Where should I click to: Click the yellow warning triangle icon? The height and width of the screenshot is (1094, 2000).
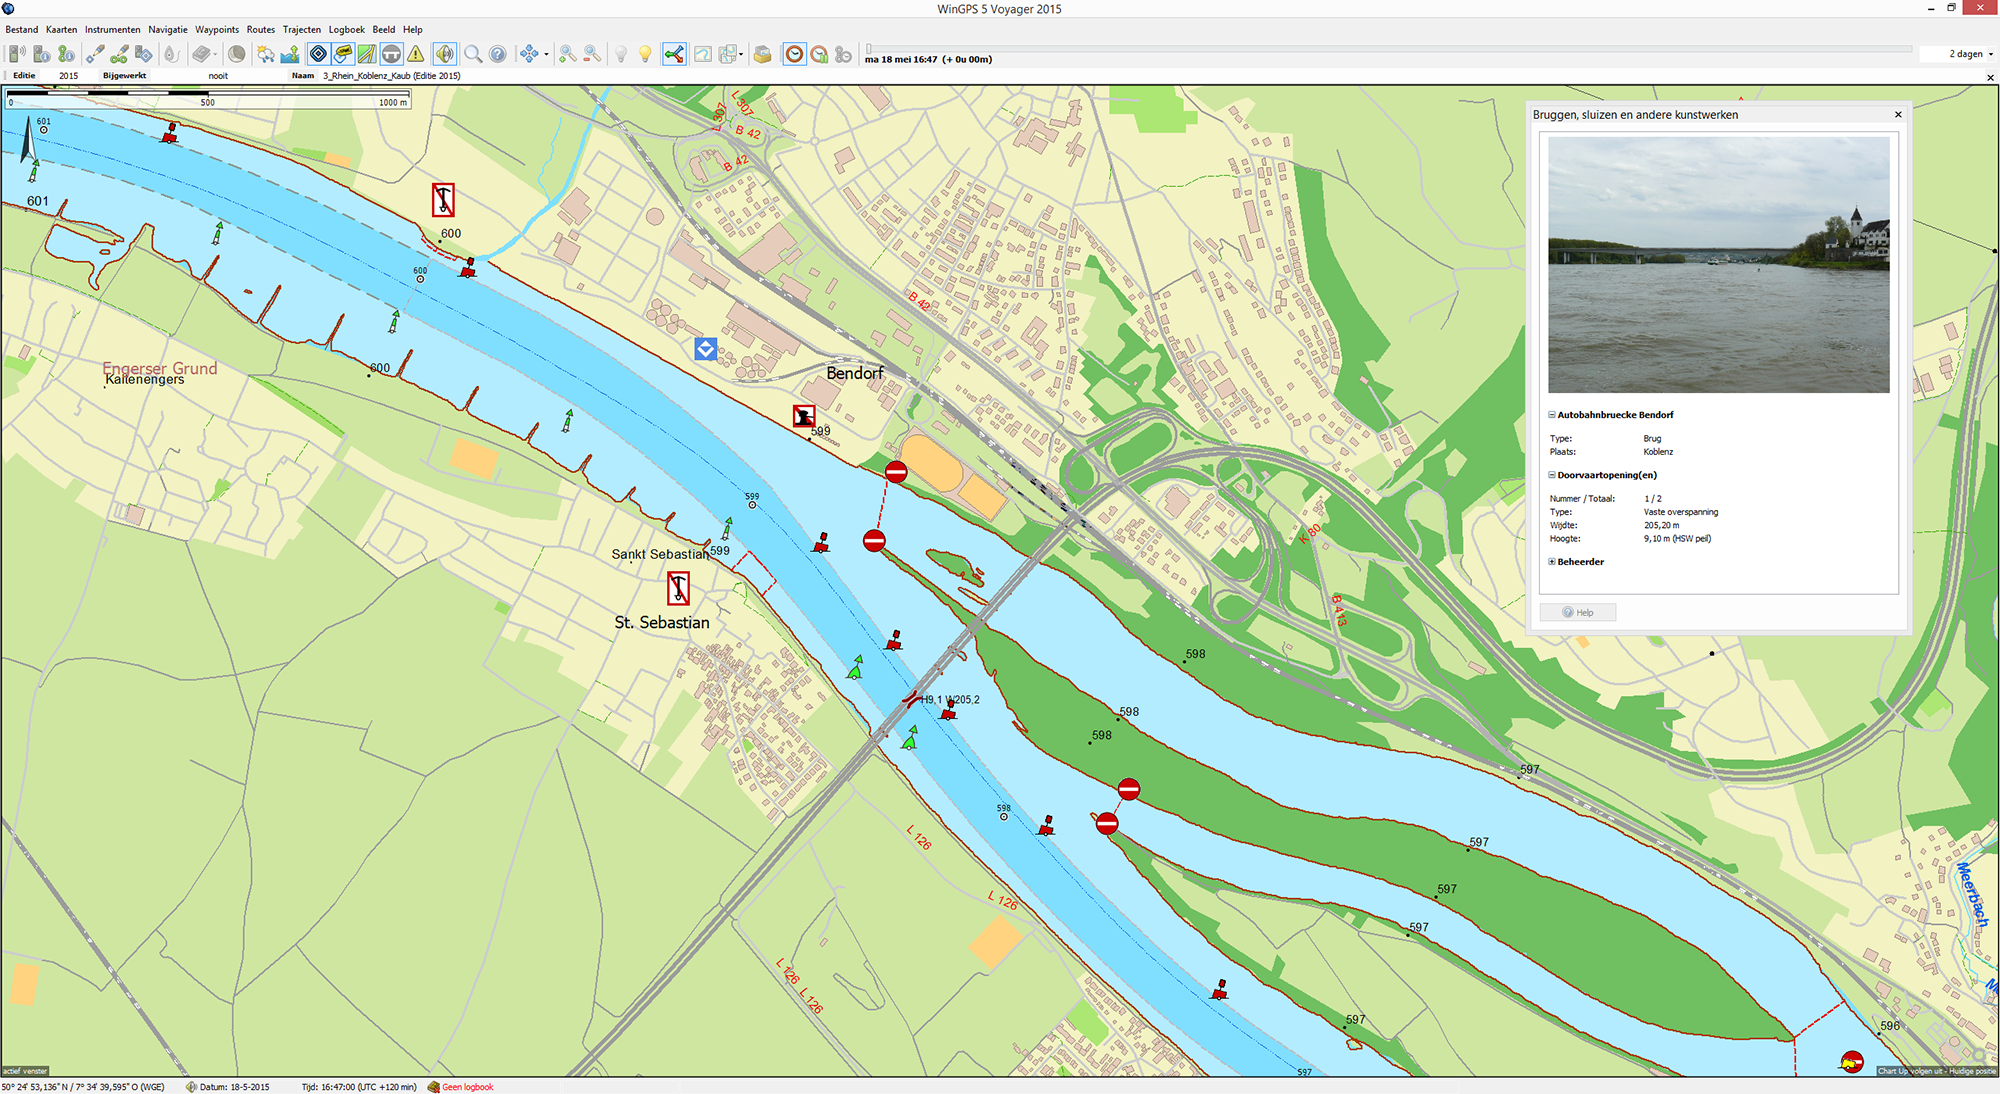pyautogui.click(x=416, y=54)
